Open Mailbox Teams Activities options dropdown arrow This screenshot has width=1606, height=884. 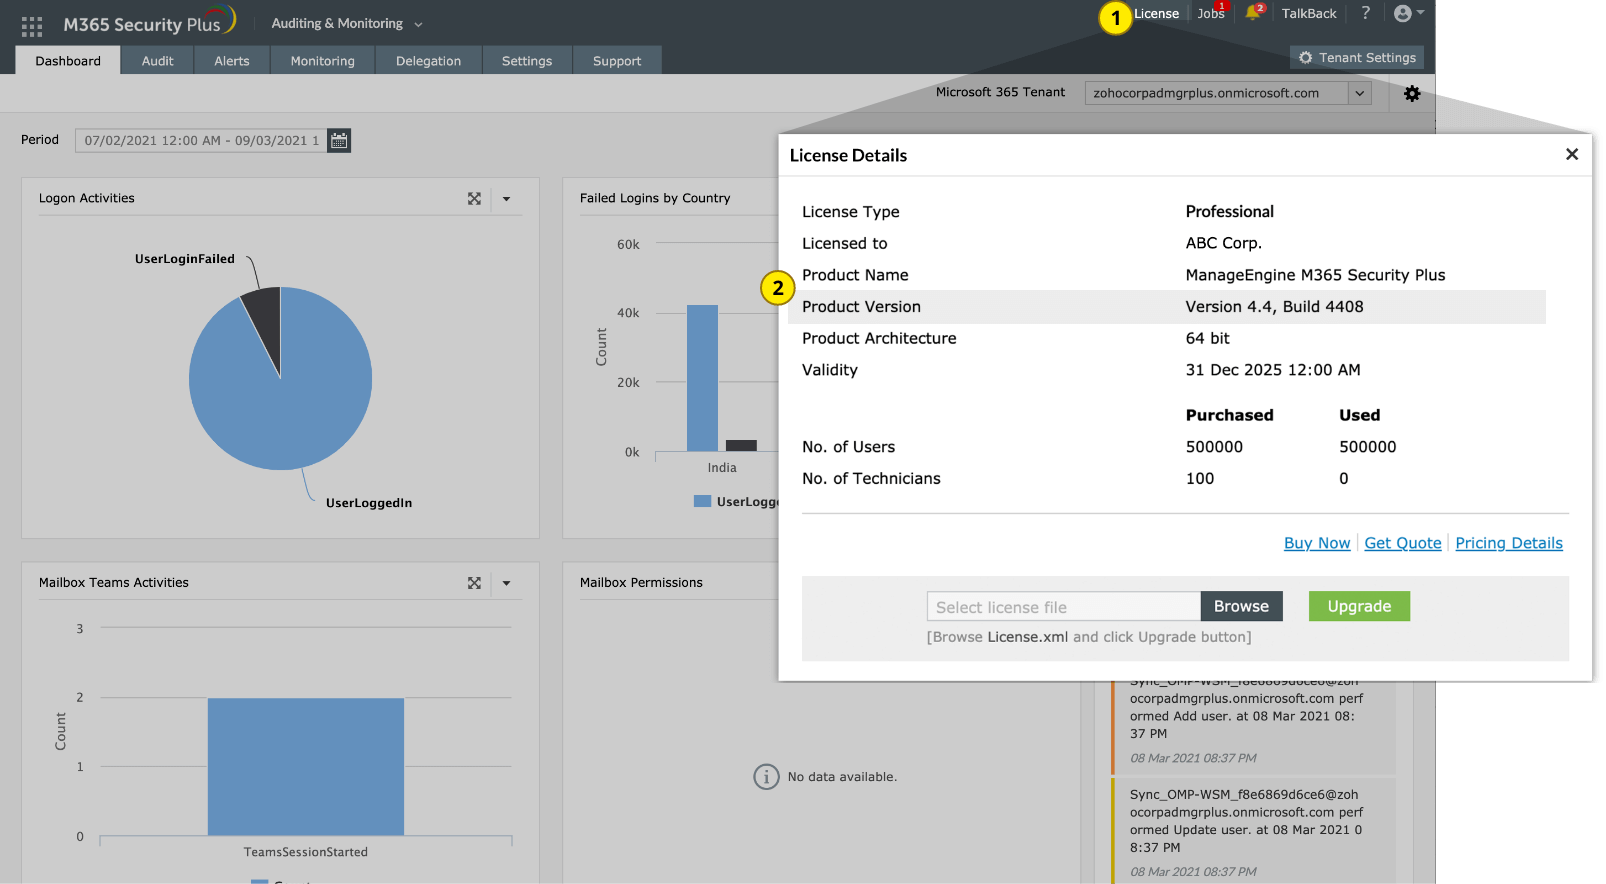(x=506, y=583)
